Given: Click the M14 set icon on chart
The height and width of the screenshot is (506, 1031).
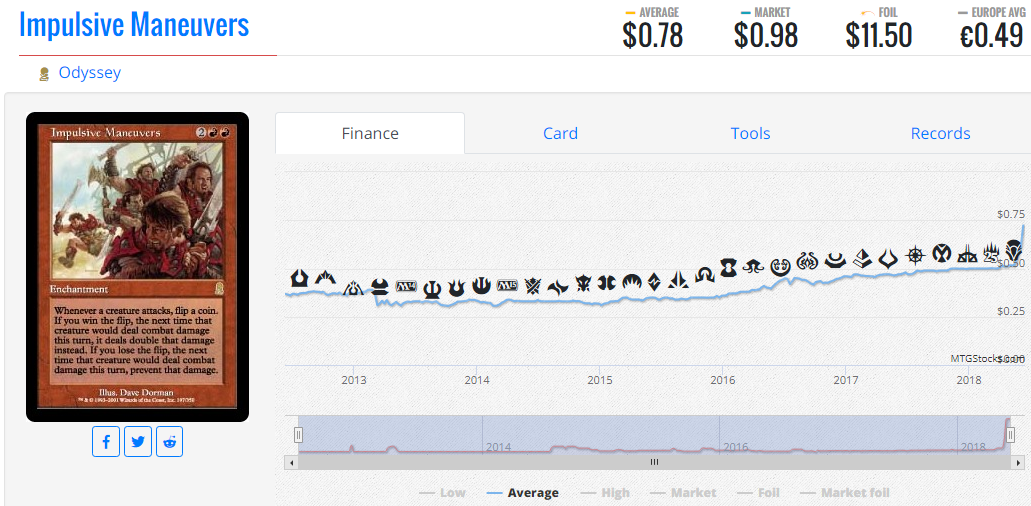Looking at the screenshot, I should pyautogui.click(x=406, y=287).
